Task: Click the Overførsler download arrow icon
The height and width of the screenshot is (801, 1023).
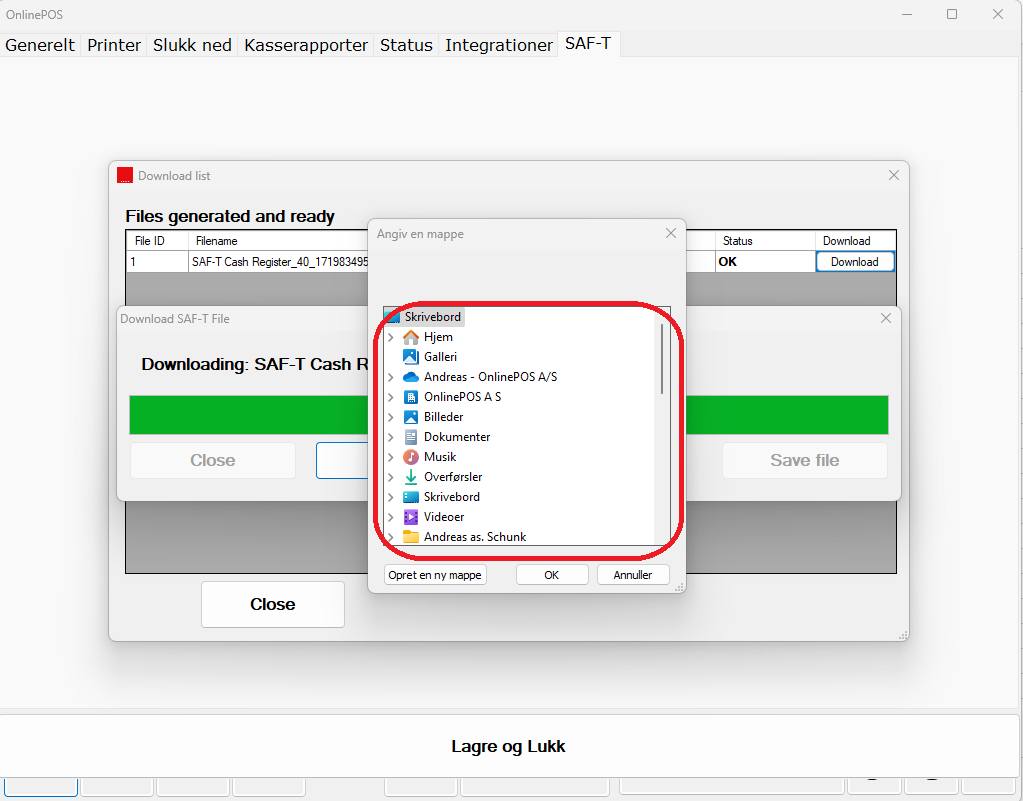Action: [410, 477]
